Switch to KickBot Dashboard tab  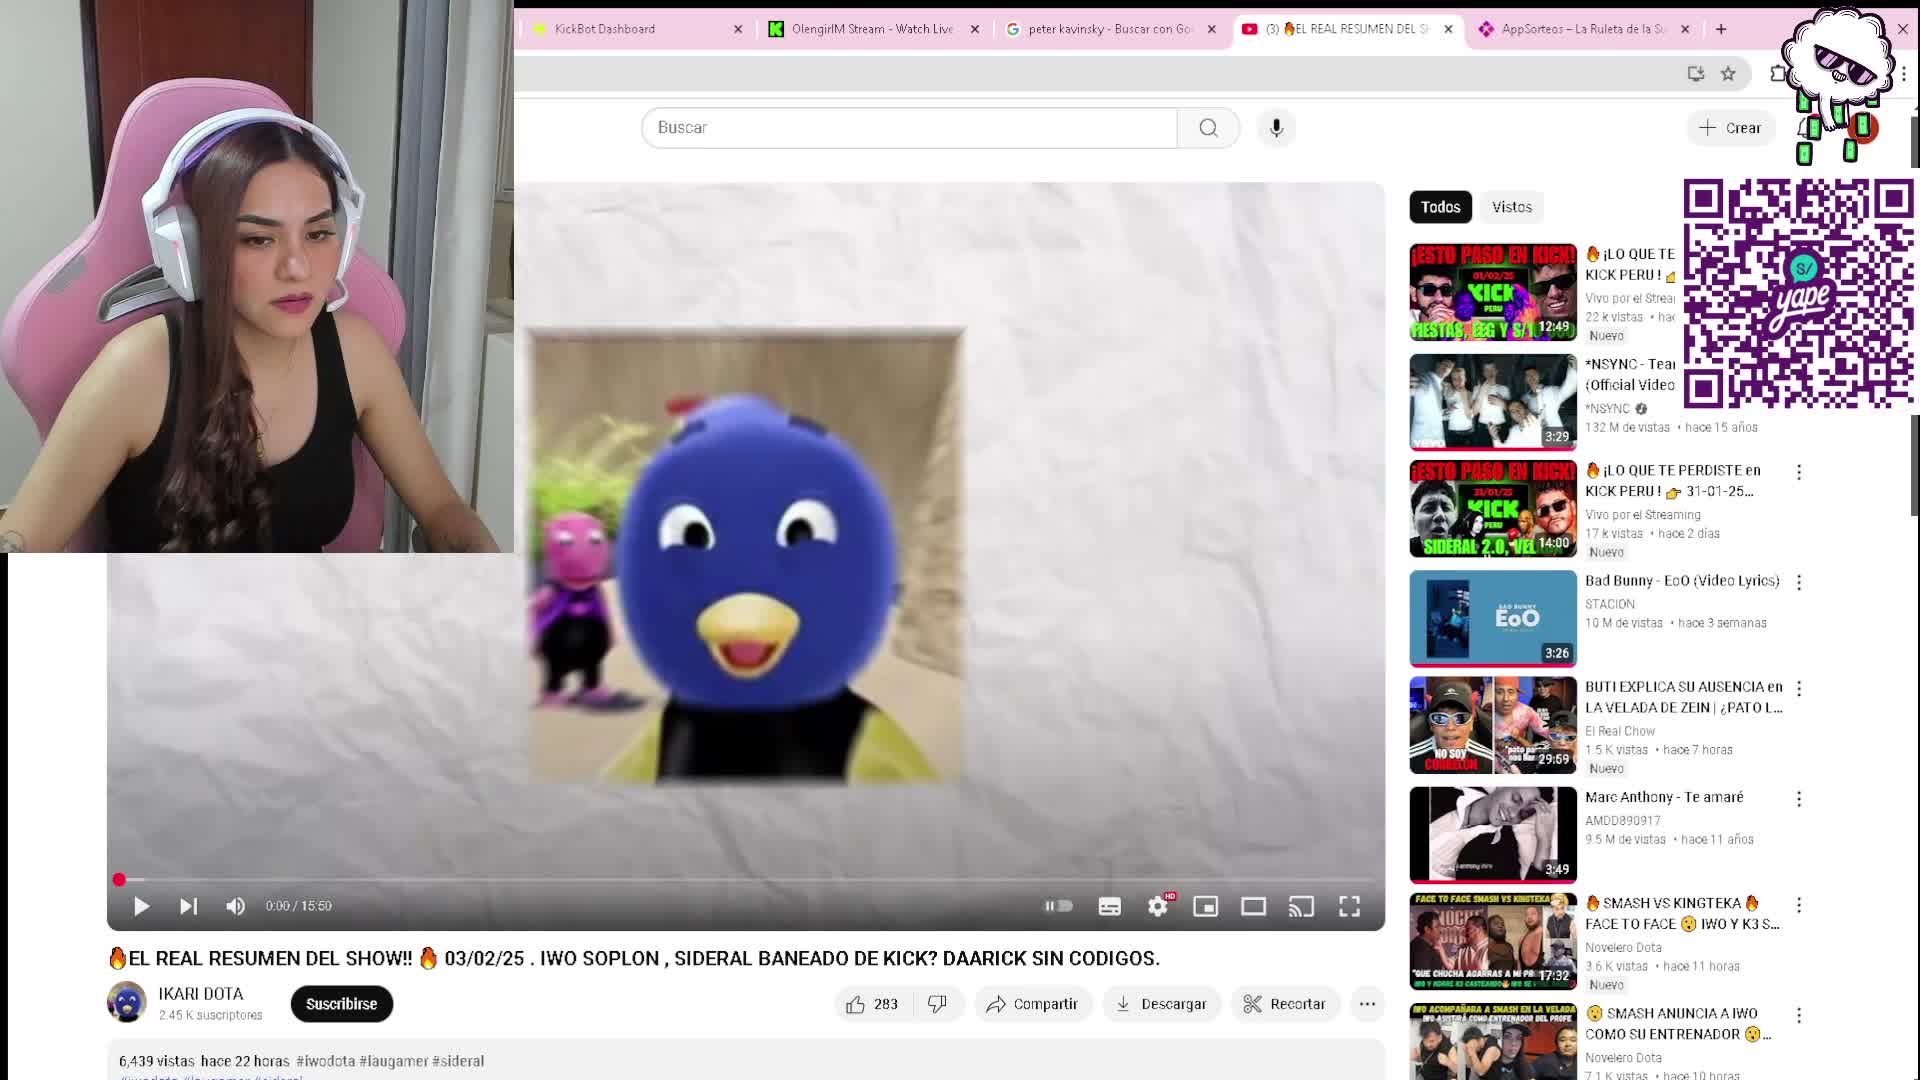(x=636, y=29)
